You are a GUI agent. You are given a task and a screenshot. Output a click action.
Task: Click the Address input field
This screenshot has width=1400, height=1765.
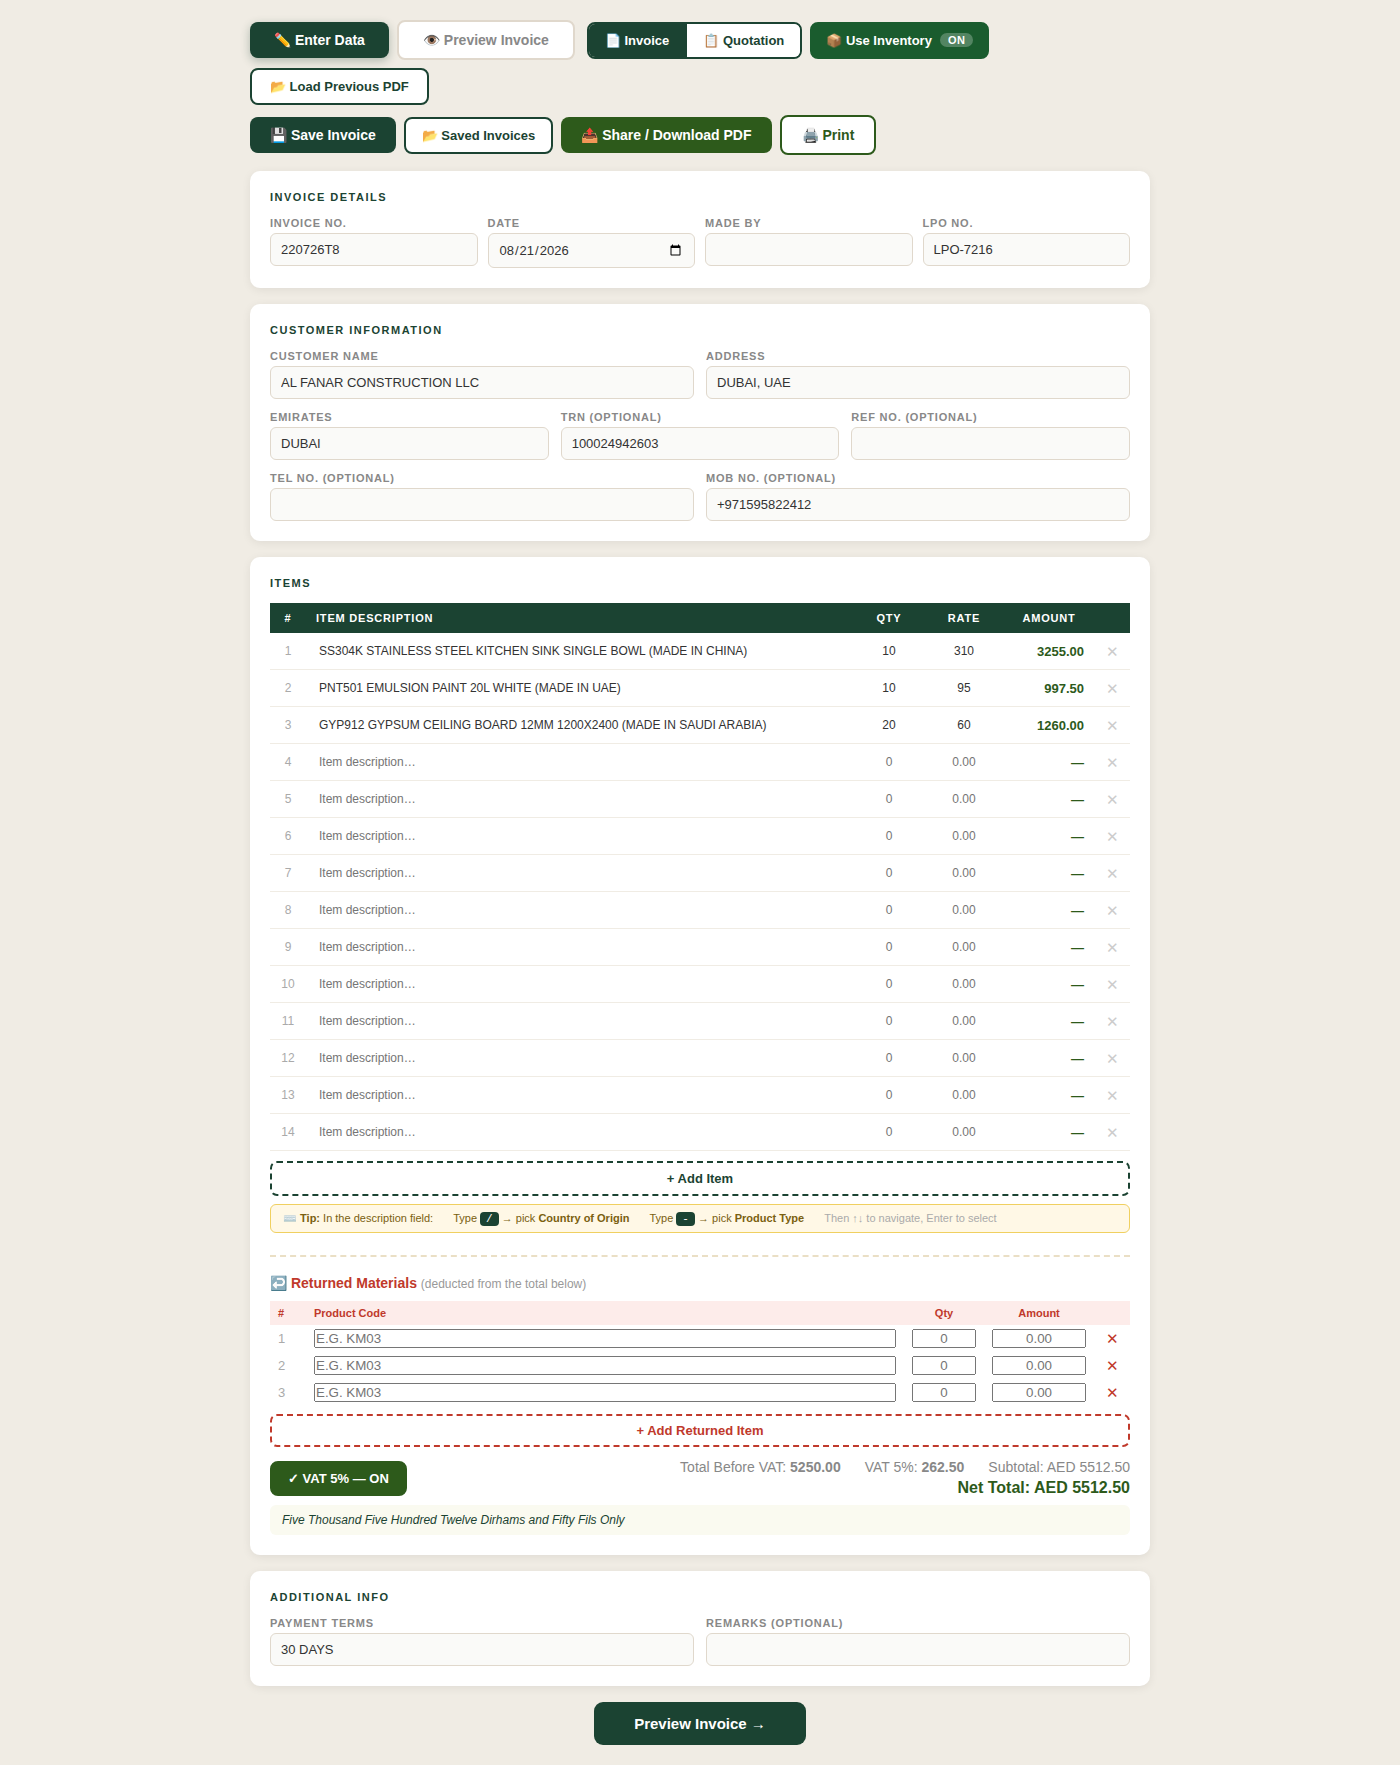pos(918,383)
